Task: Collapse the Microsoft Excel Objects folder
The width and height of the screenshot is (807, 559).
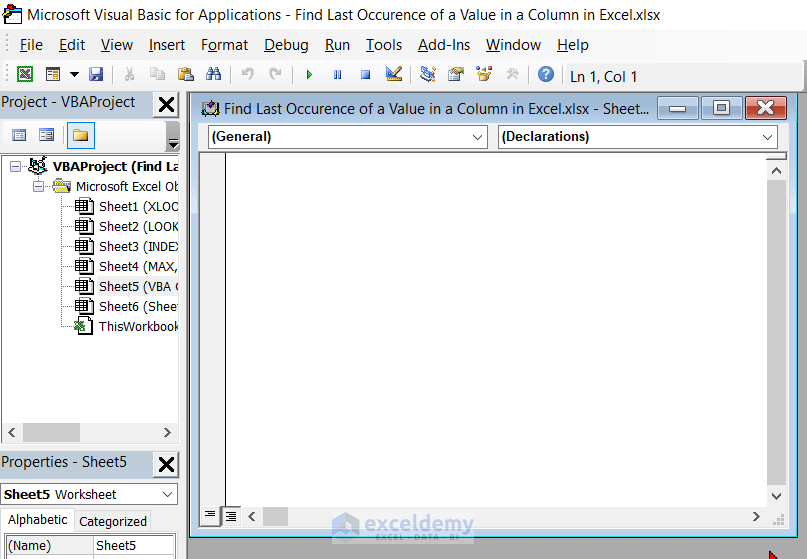Action: pos(39,186)
